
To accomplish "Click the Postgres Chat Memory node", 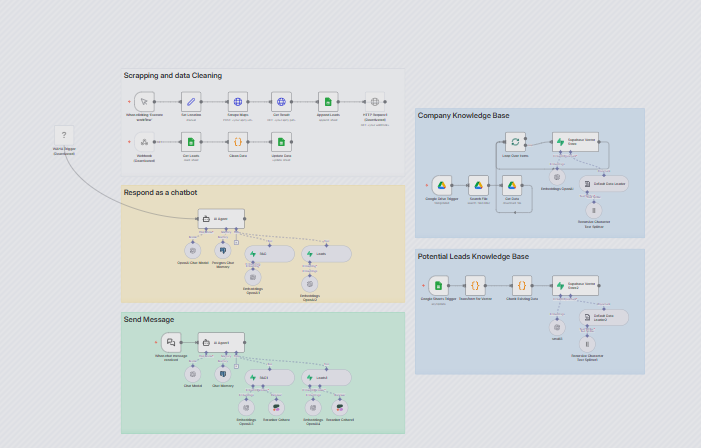I will [223, 249].
